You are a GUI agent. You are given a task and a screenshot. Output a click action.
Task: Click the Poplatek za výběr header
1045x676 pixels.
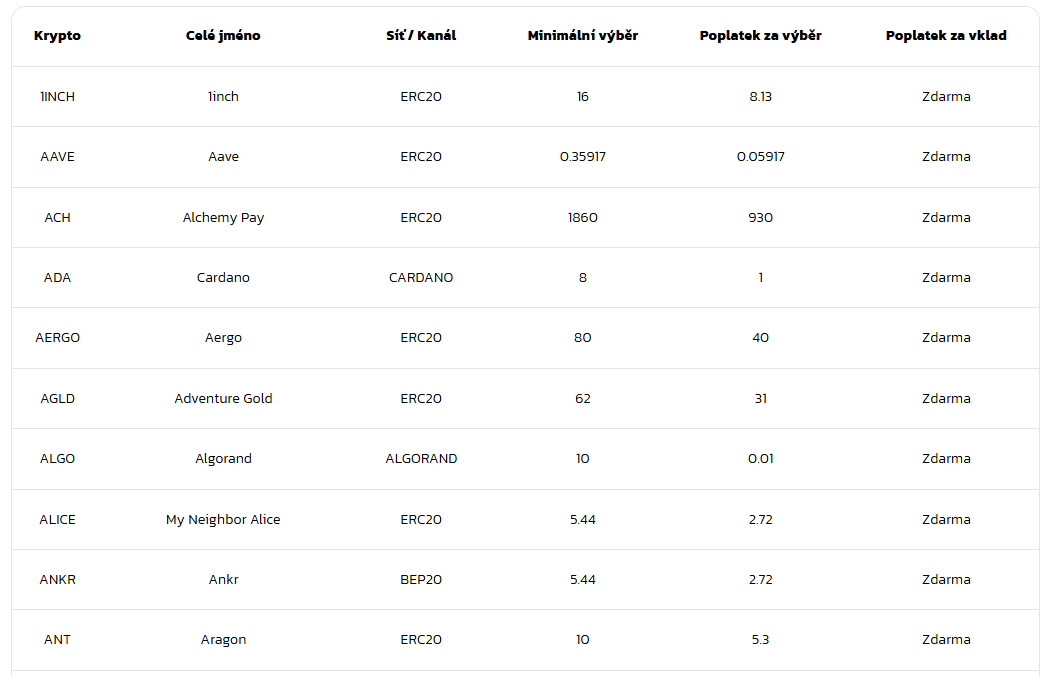760,36
